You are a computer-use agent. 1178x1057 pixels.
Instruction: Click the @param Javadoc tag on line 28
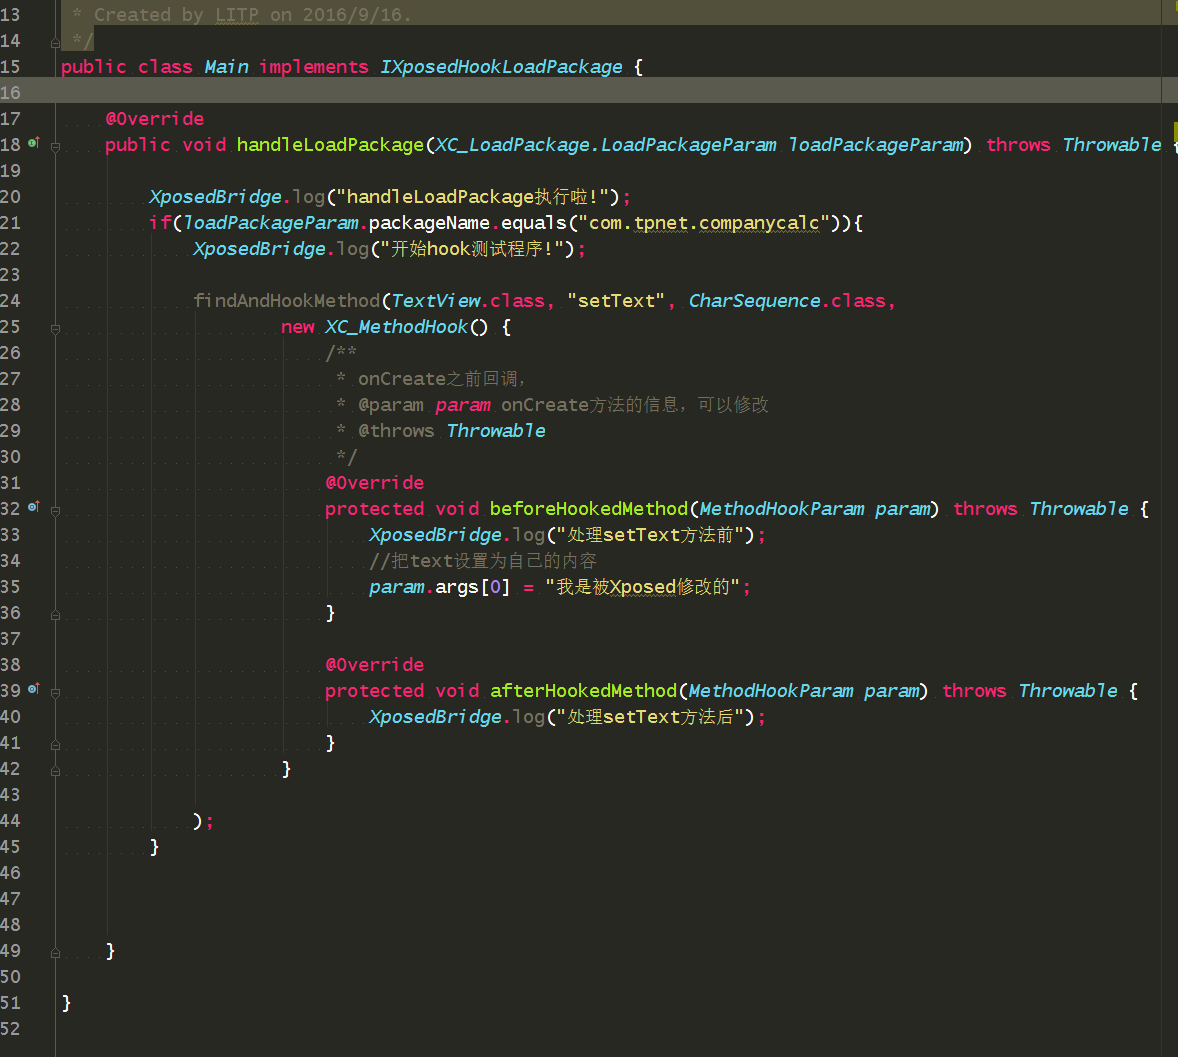coord(391,405)
